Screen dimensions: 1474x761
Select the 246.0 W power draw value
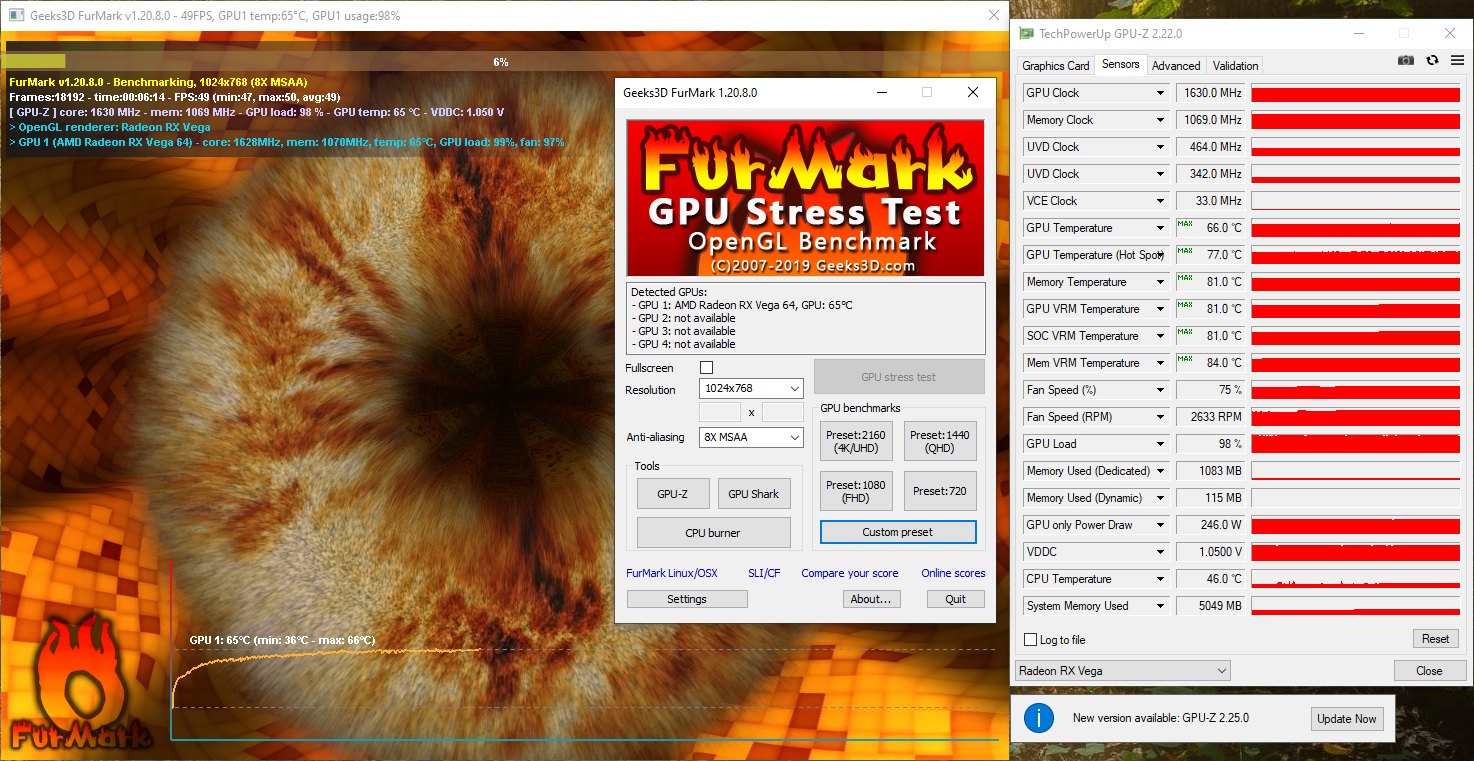(1211, 525)
